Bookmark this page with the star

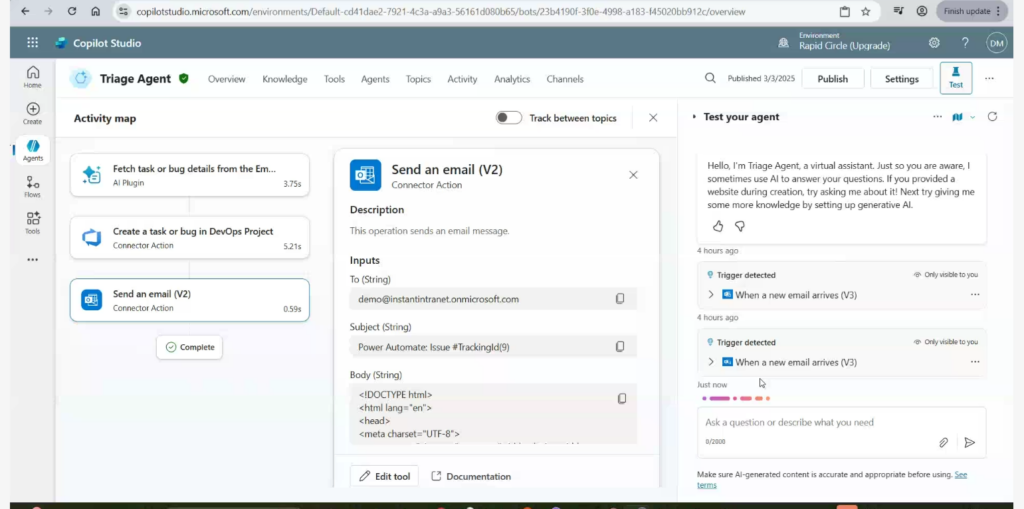pyautogui.click(x=865, y=11)
